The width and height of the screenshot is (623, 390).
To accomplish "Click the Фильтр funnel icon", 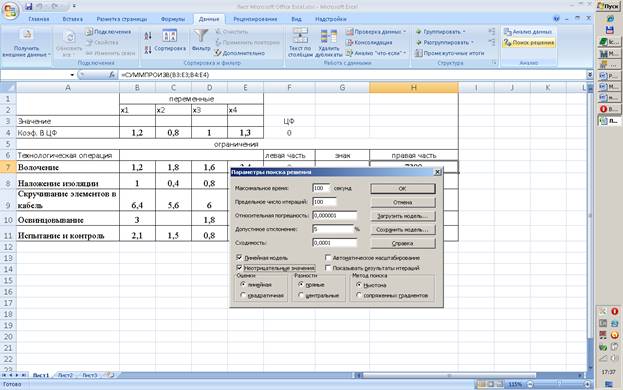I will (x=201, y=36).
